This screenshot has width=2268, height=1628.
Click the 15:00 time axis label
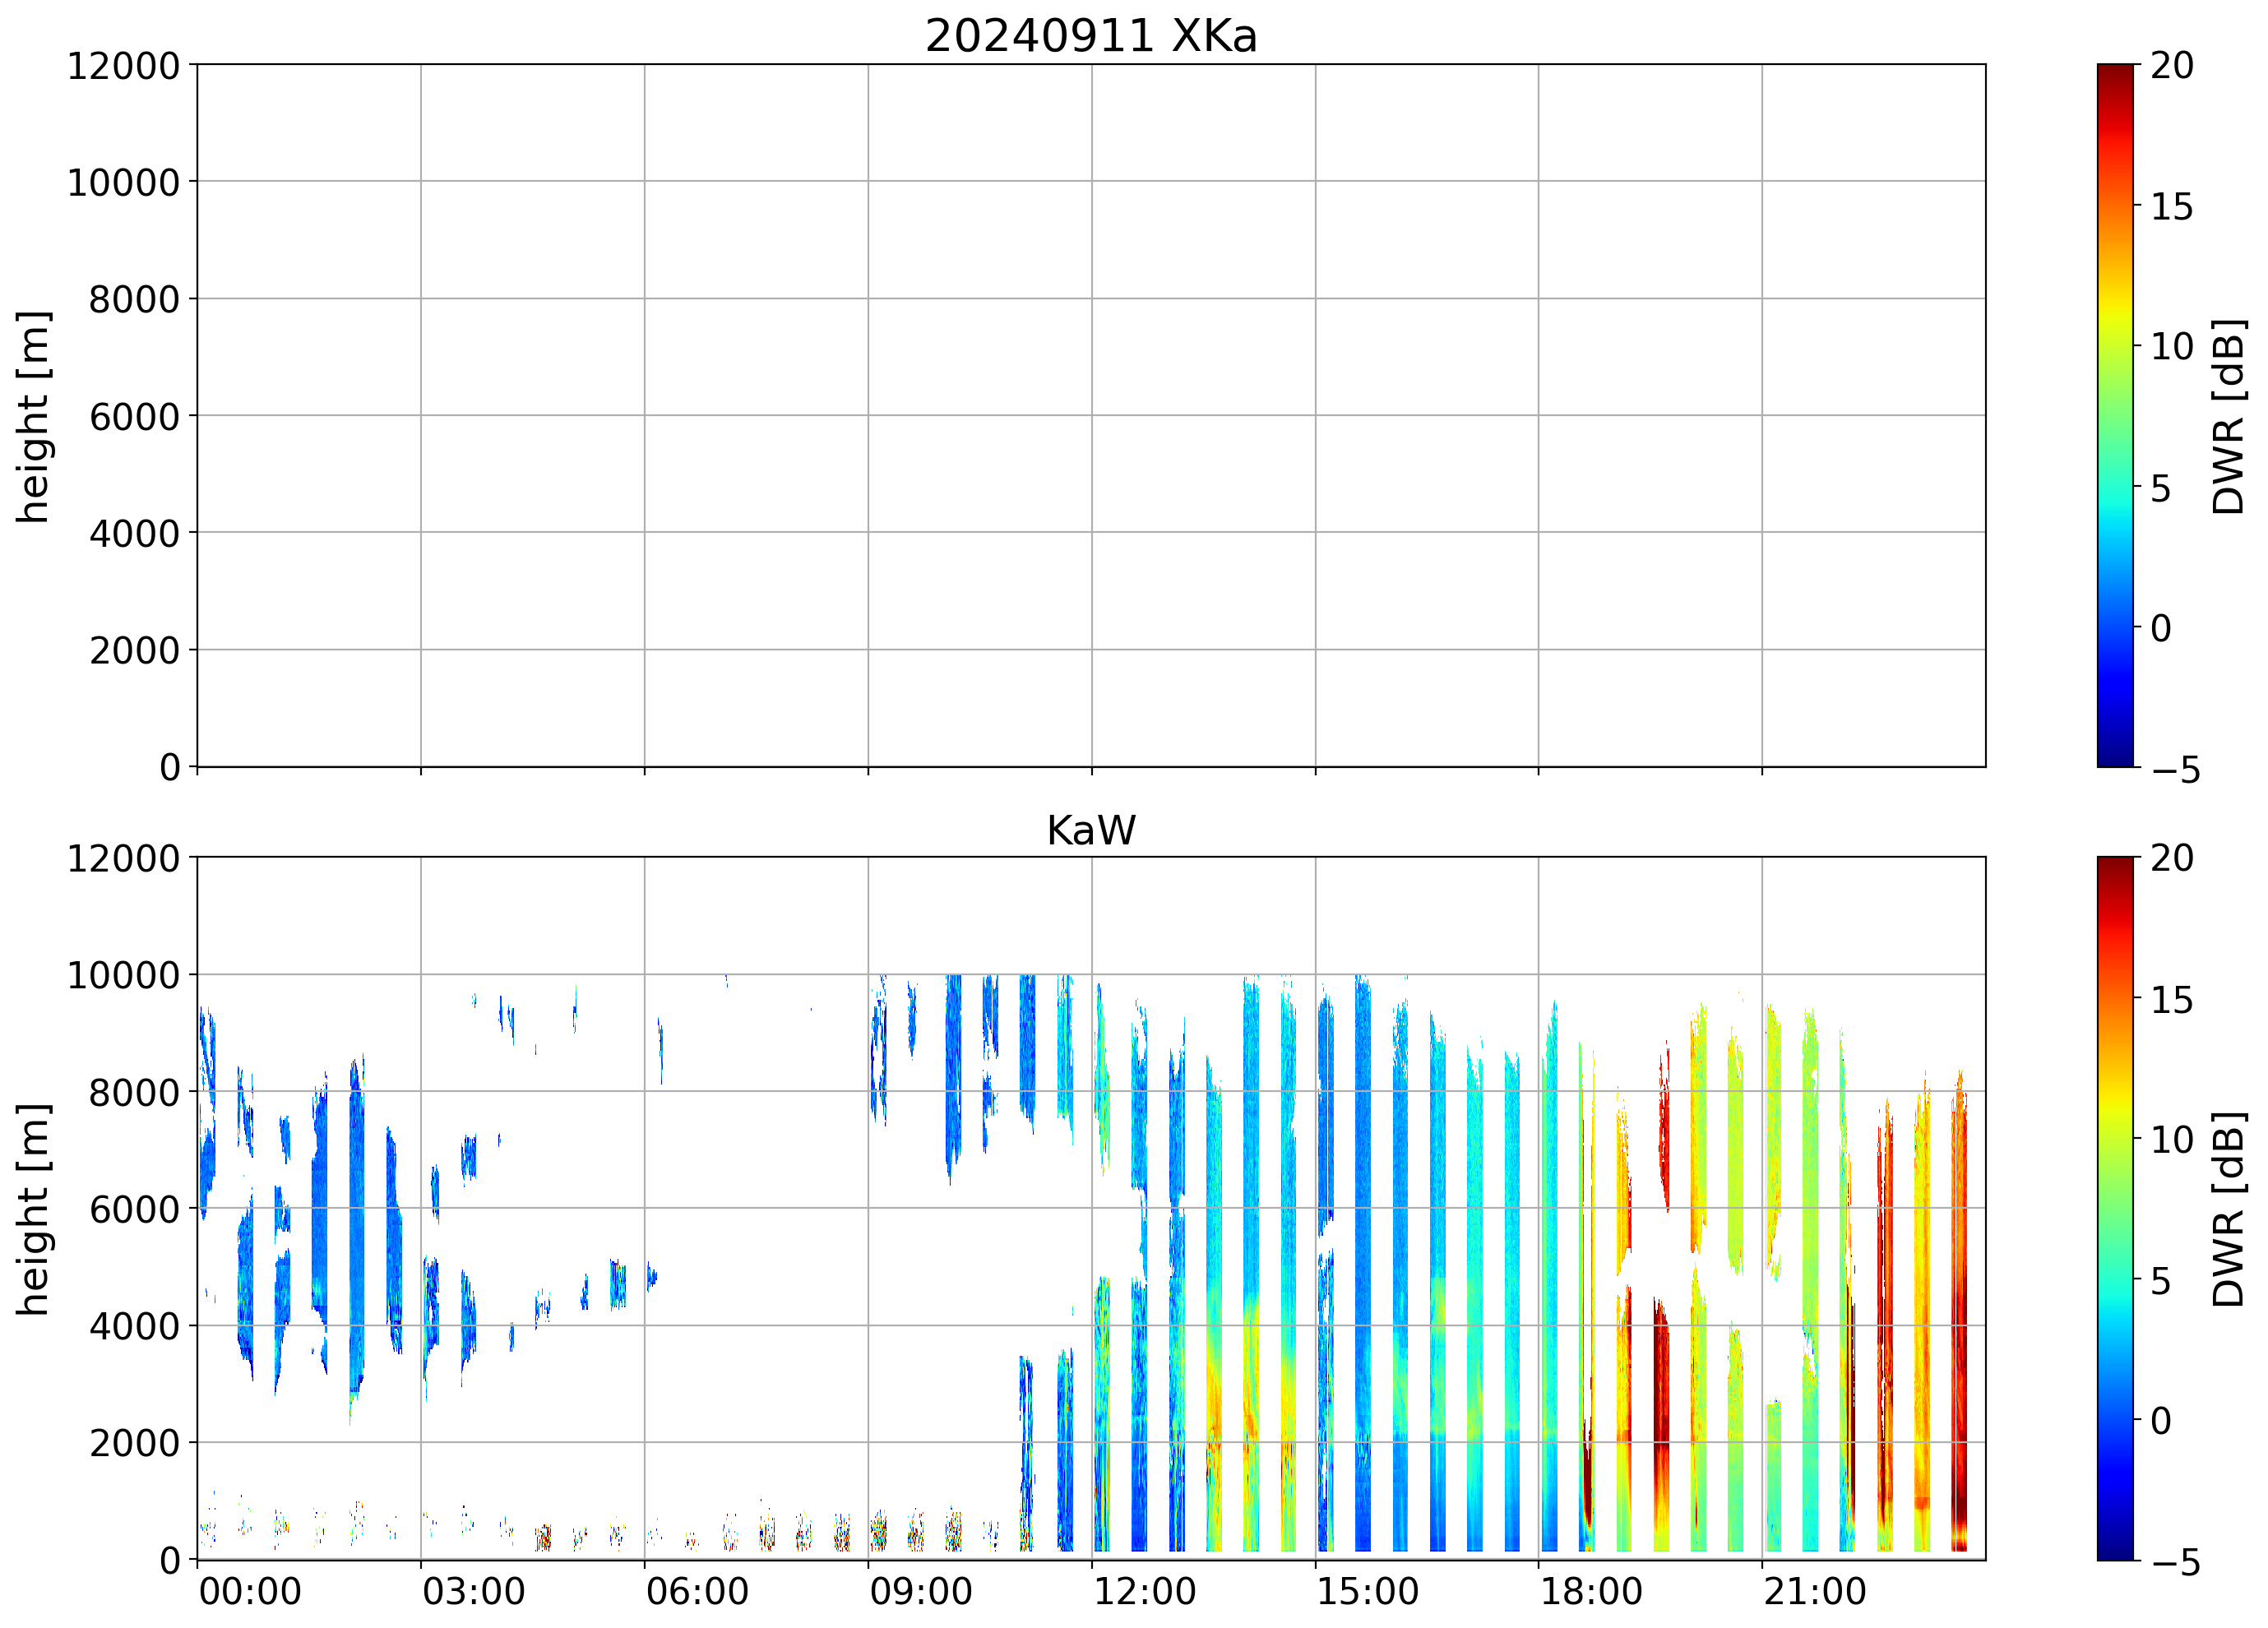coord(1367,1591)
